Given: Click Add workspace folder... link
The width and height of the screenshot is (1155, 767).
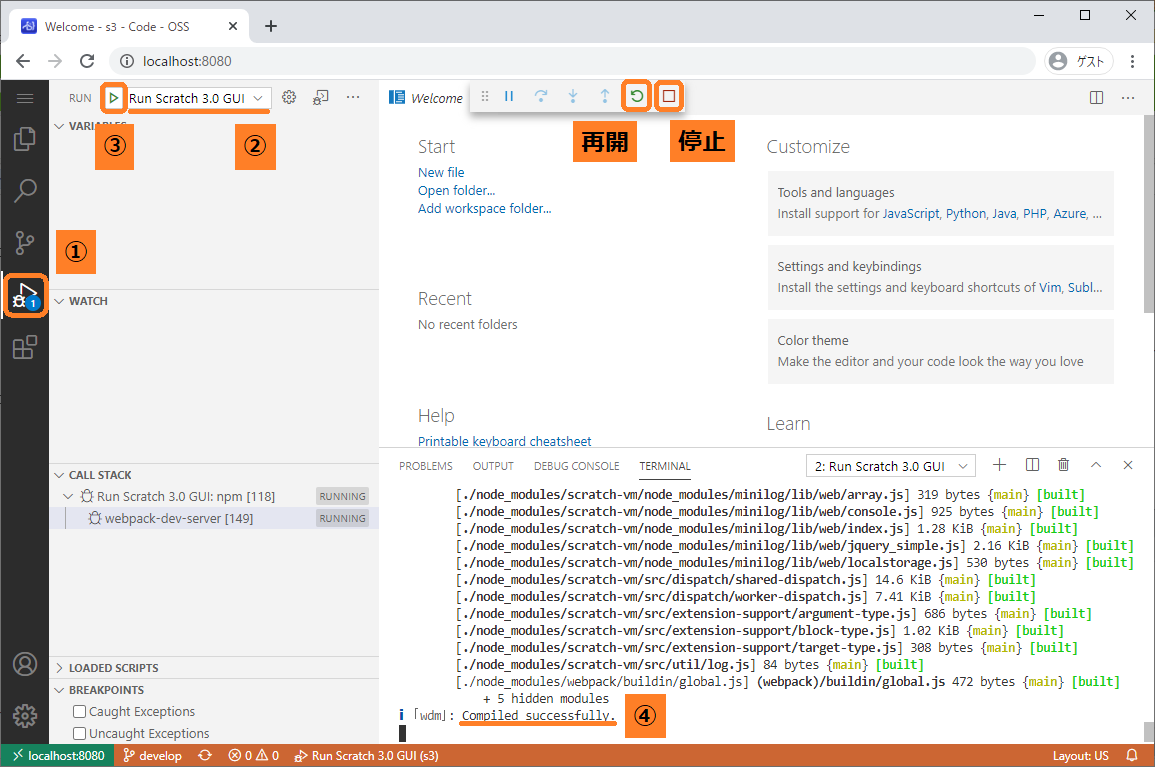Looking at the screenshot, I should point(485,209).
